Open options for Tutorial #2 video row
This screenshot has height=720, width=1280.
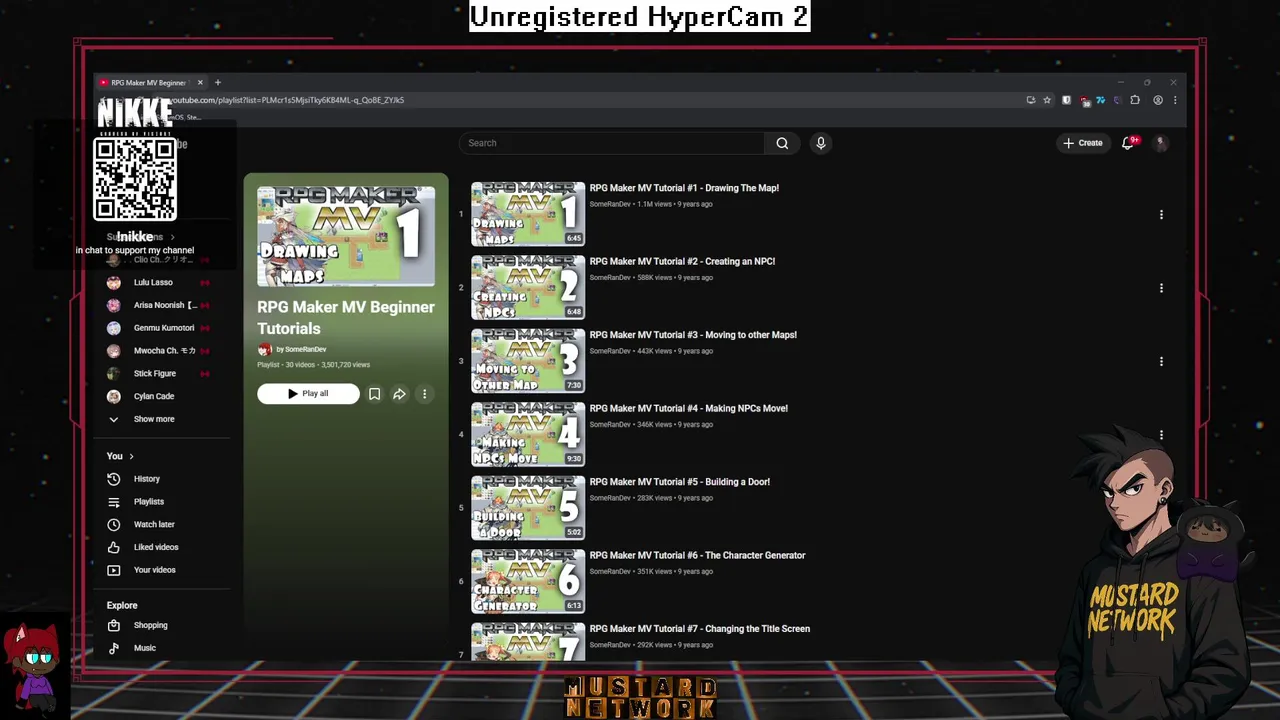[x=1161, y=288]
